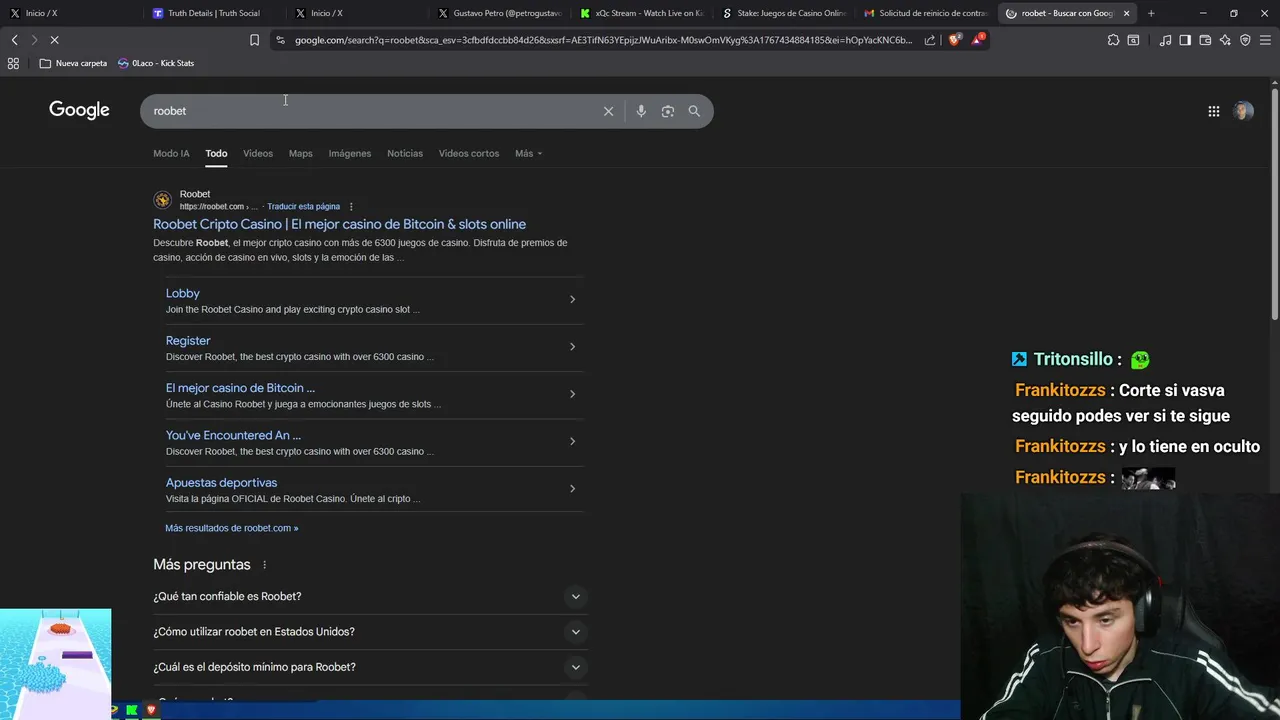The height and width of the screenshot is (720, 1280).
Task: Search by image with Google Lens icon
Action: (x=668, y=111)
